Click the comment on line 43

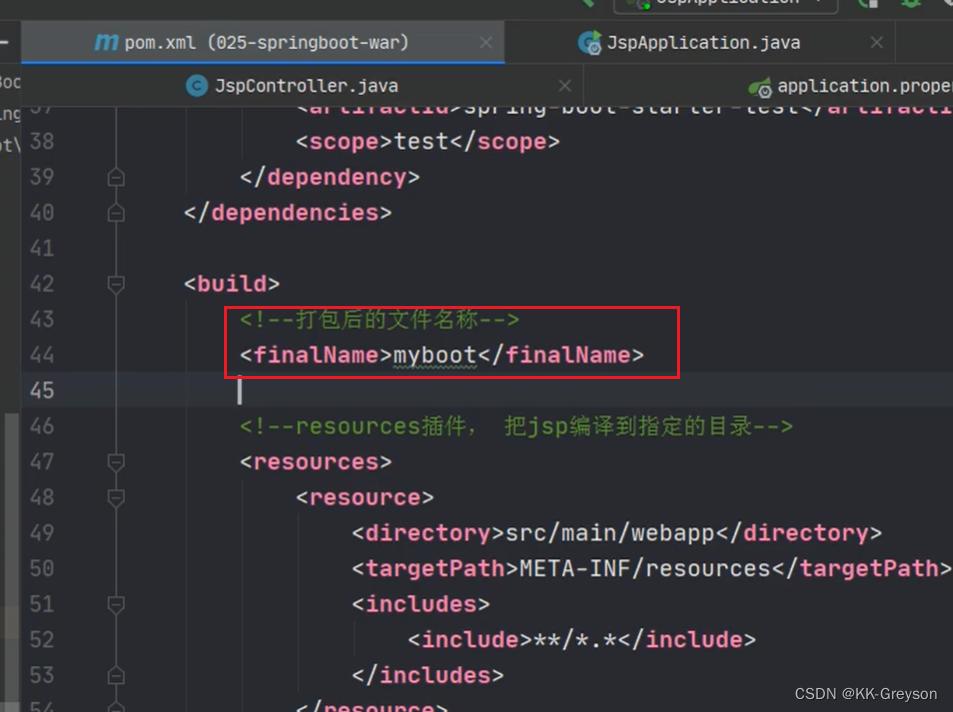tap(379, 319)
